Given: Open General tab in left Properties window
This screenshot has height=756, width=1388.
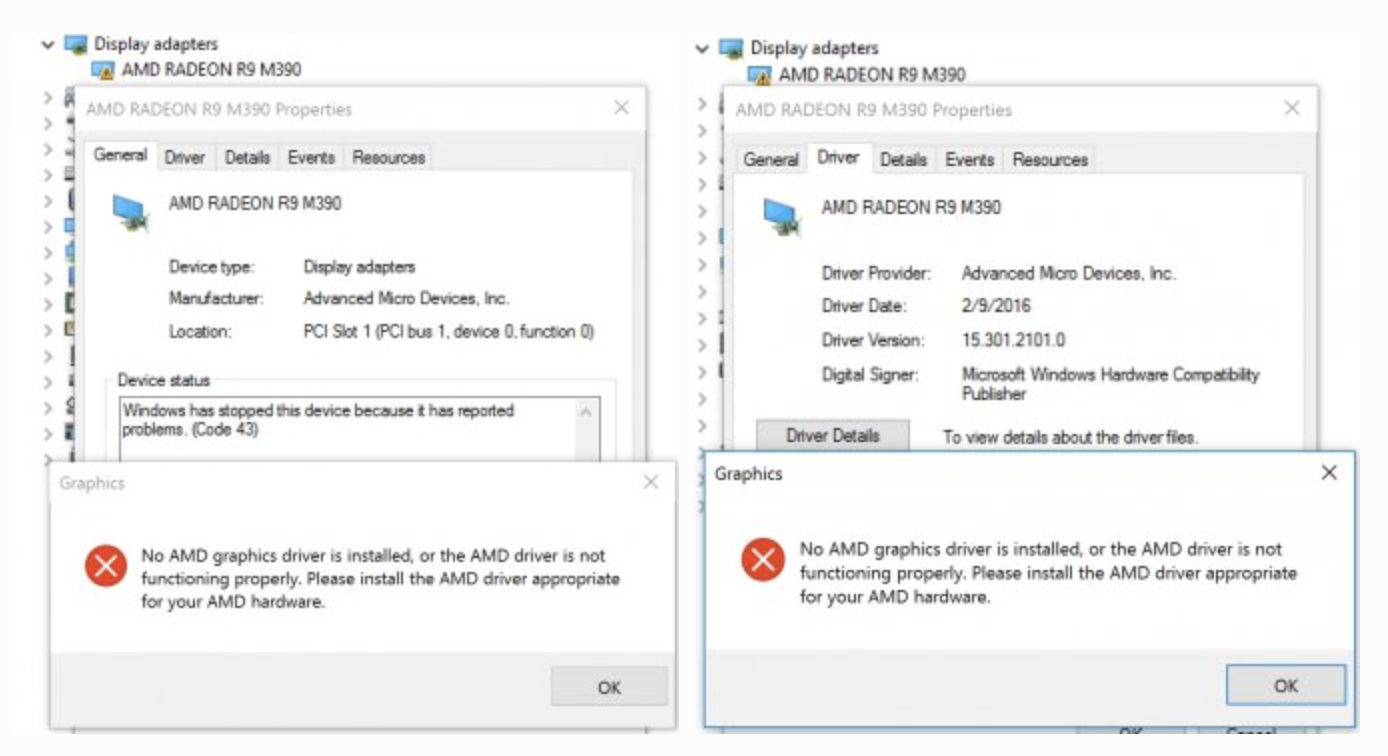Looking at the screenshot, I should (x=120, y=155).
